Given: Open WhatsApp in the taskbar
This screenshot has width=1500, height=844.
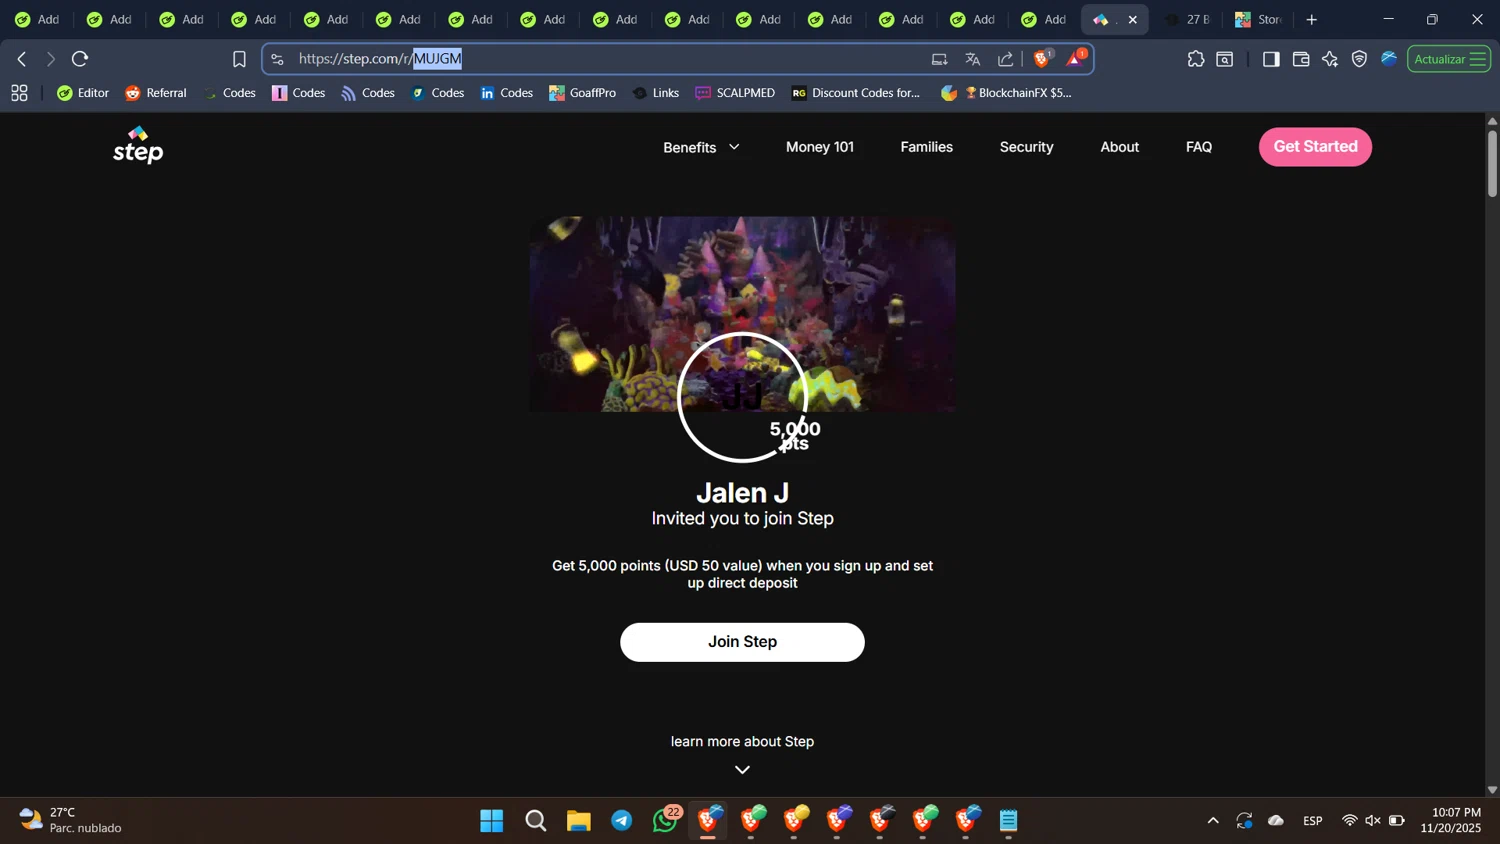Looking at the screenshot, I should (x=665, y=821).
